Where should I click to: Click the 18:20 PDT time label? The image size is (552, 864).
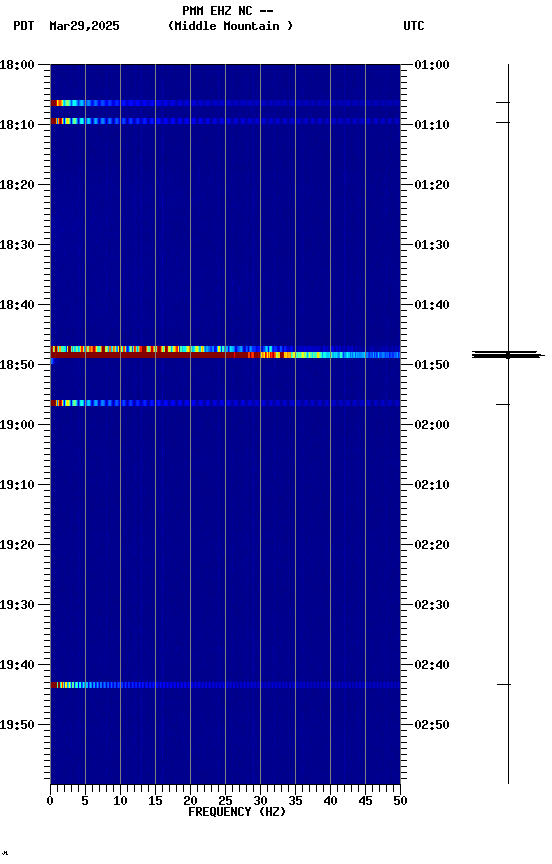click(x=17, y=185)
